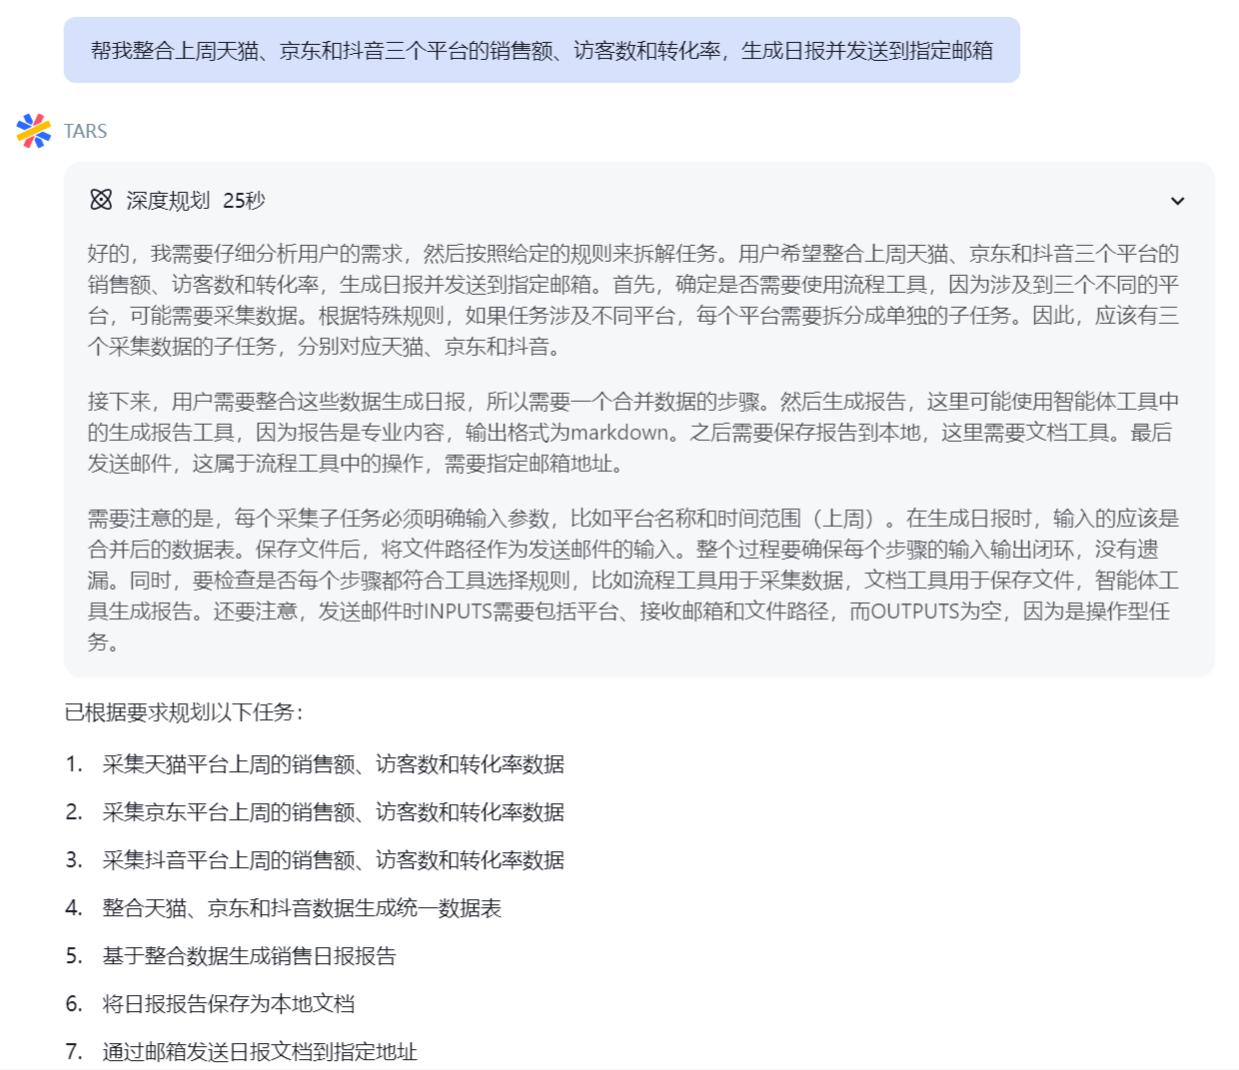Select task 5 生成销售日报报告

pyautogui.click(x=249, y=956)
